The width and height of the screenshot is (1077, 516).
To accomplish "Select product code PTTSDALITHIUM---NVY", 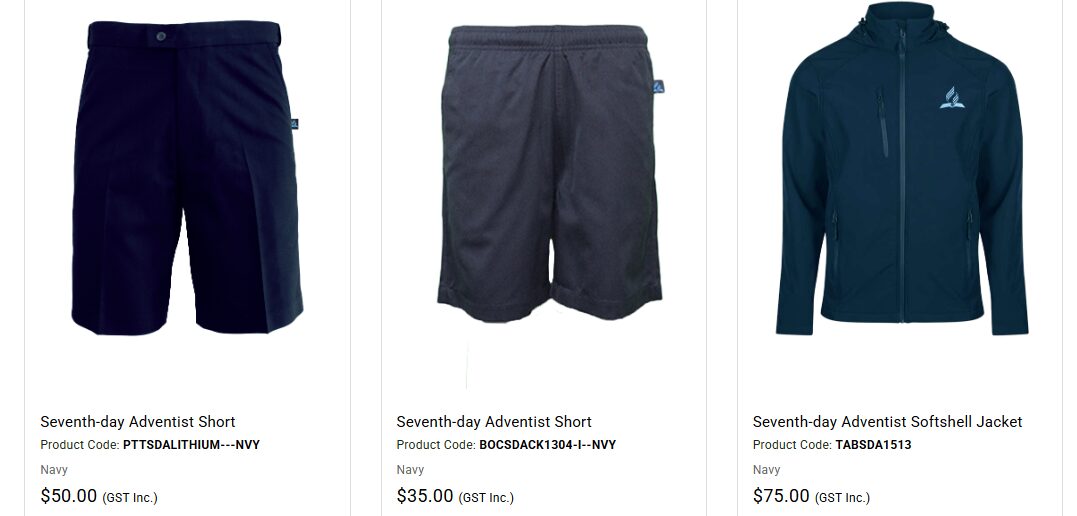I will [192, 445].
